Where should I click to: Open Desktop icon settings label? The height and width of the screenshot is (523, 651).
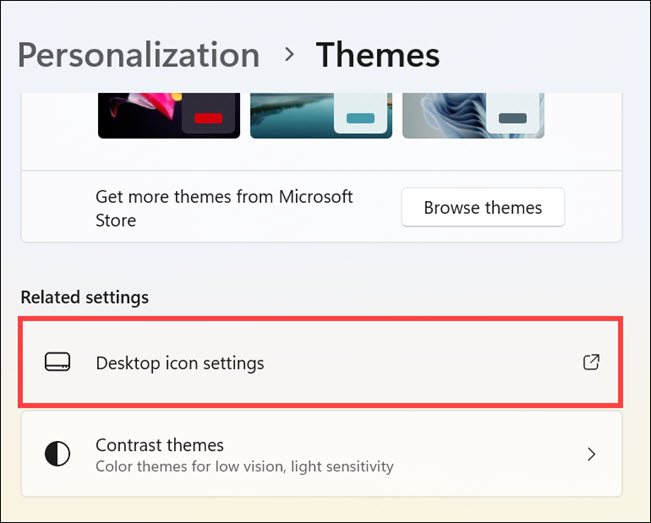pos(180,363)
